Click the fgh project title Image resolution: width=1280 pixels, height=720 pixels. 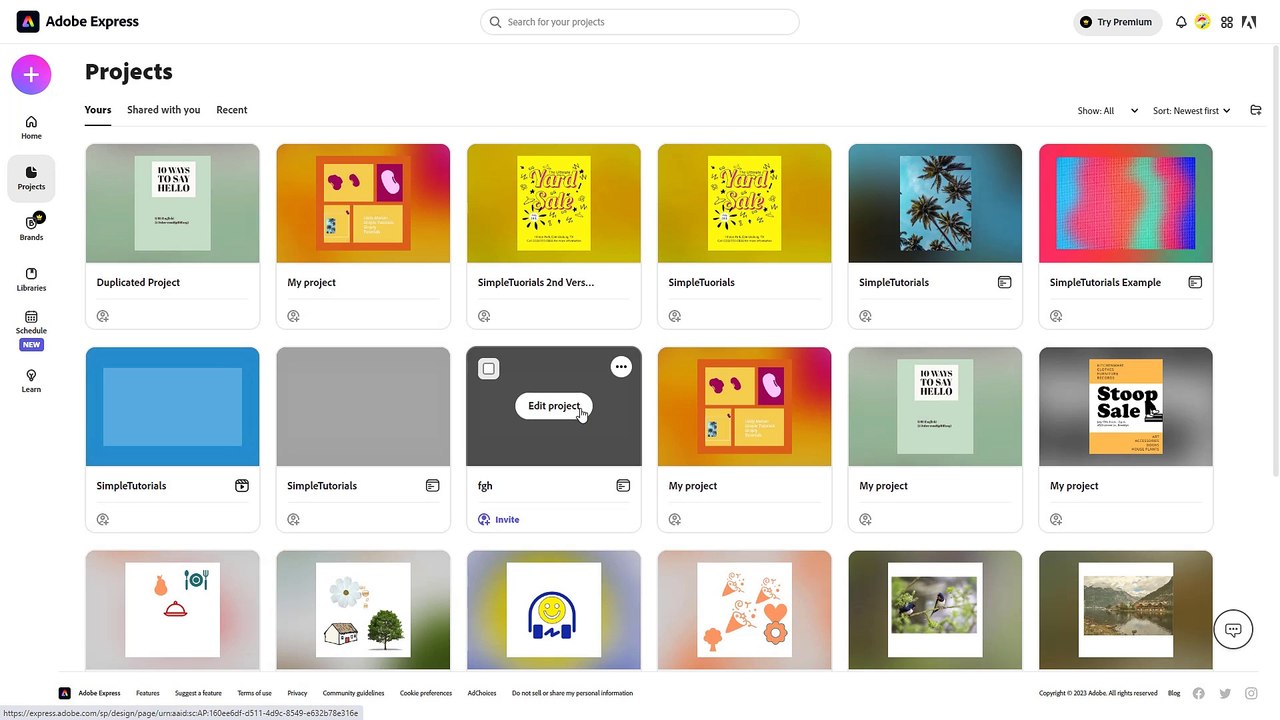[x=485, y=486]
